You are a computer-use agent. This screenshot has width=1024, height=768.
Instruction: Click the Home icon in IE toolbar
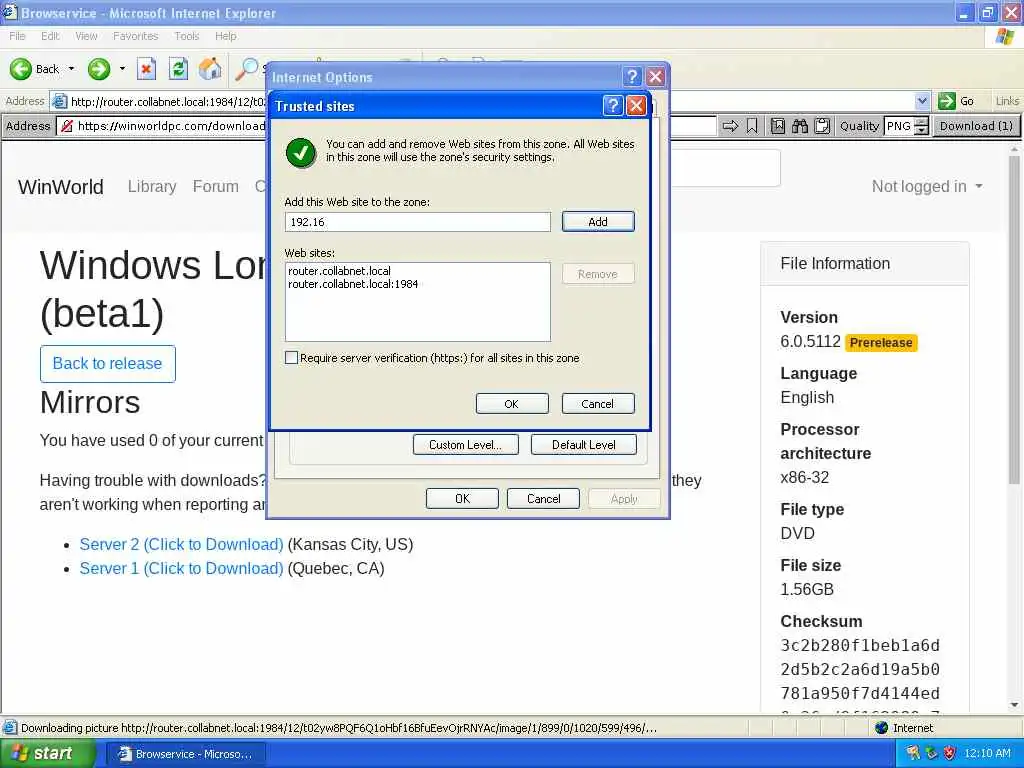[x=210, y=69]
